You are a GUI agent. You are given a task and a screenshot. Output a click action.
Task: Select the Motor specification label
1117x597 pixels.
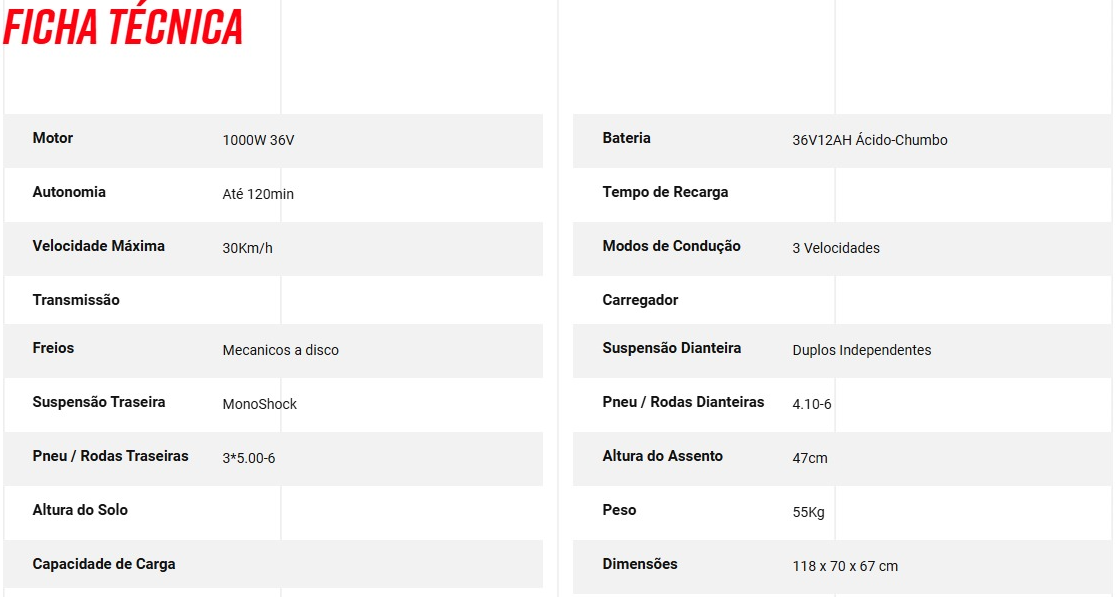[53, 138]
